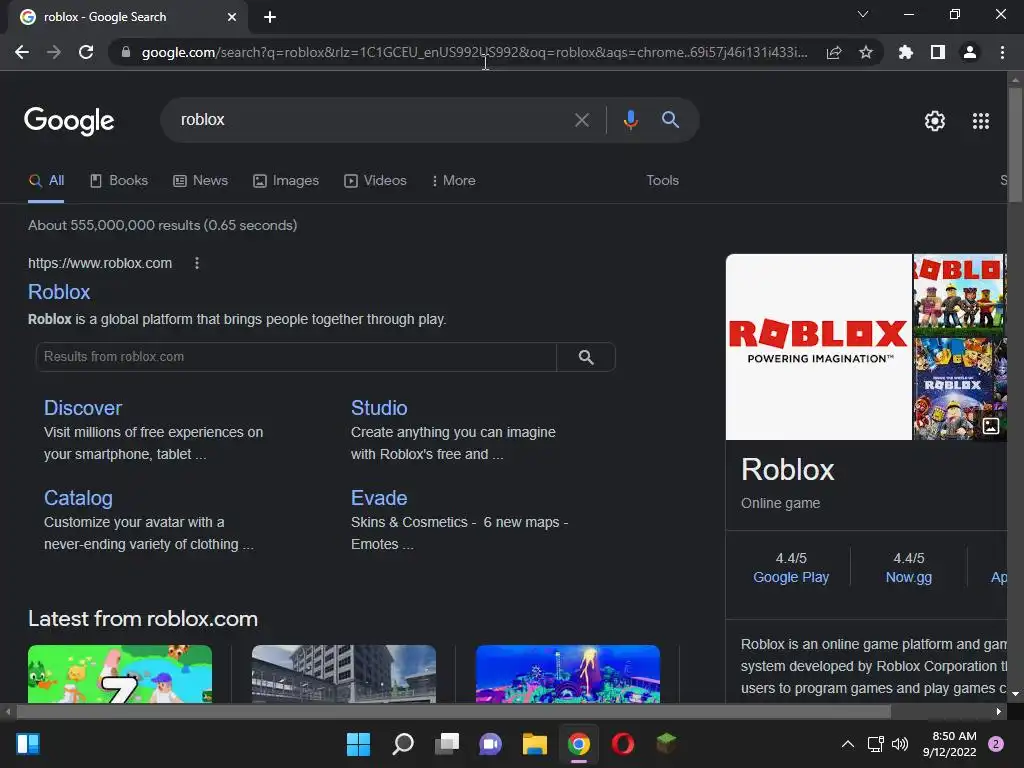
Task: Click the Results from roblox.com field
Action: coord(296,357)
